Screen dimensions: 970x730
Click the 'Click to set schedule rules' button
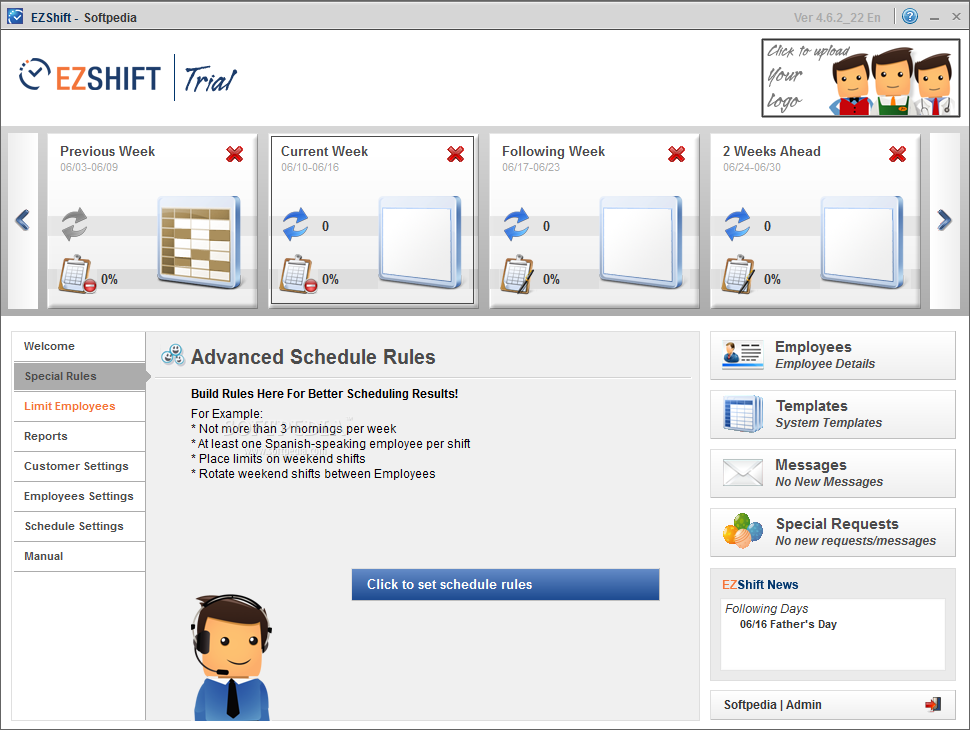tap(505, 585)
